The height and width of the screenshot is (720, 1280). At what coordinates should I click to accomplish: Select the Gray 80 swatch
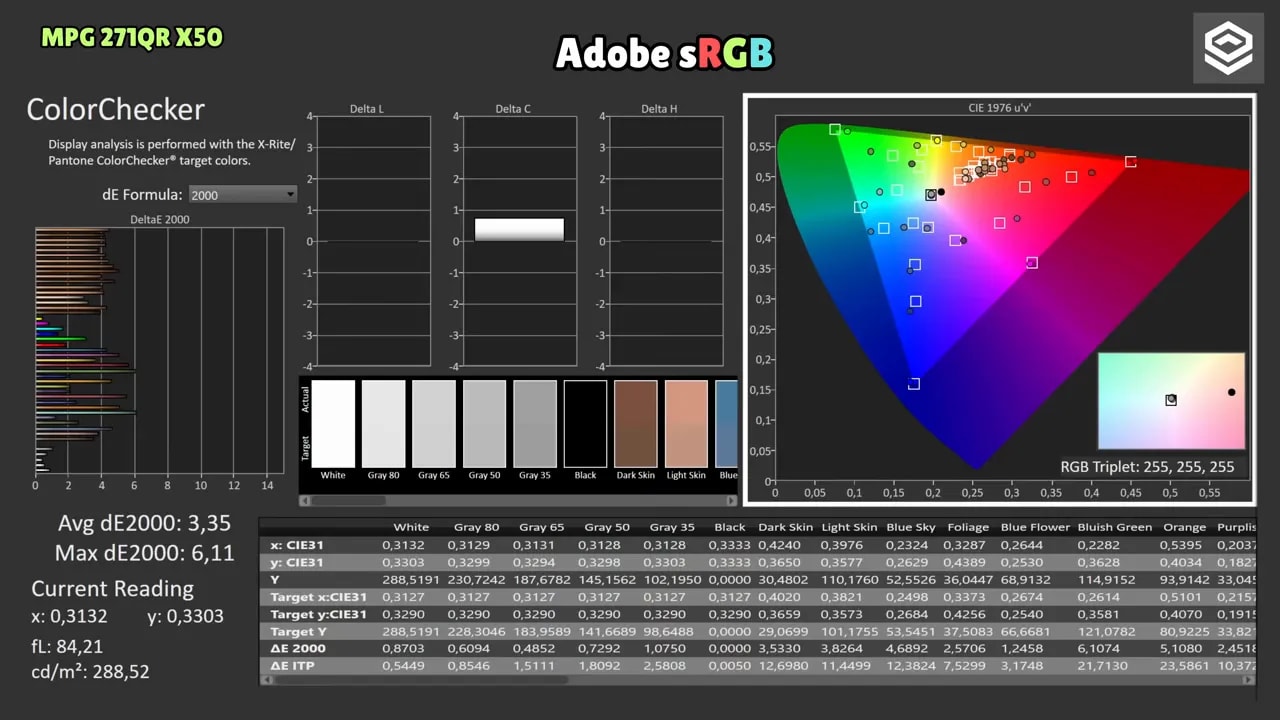(383, 424)
